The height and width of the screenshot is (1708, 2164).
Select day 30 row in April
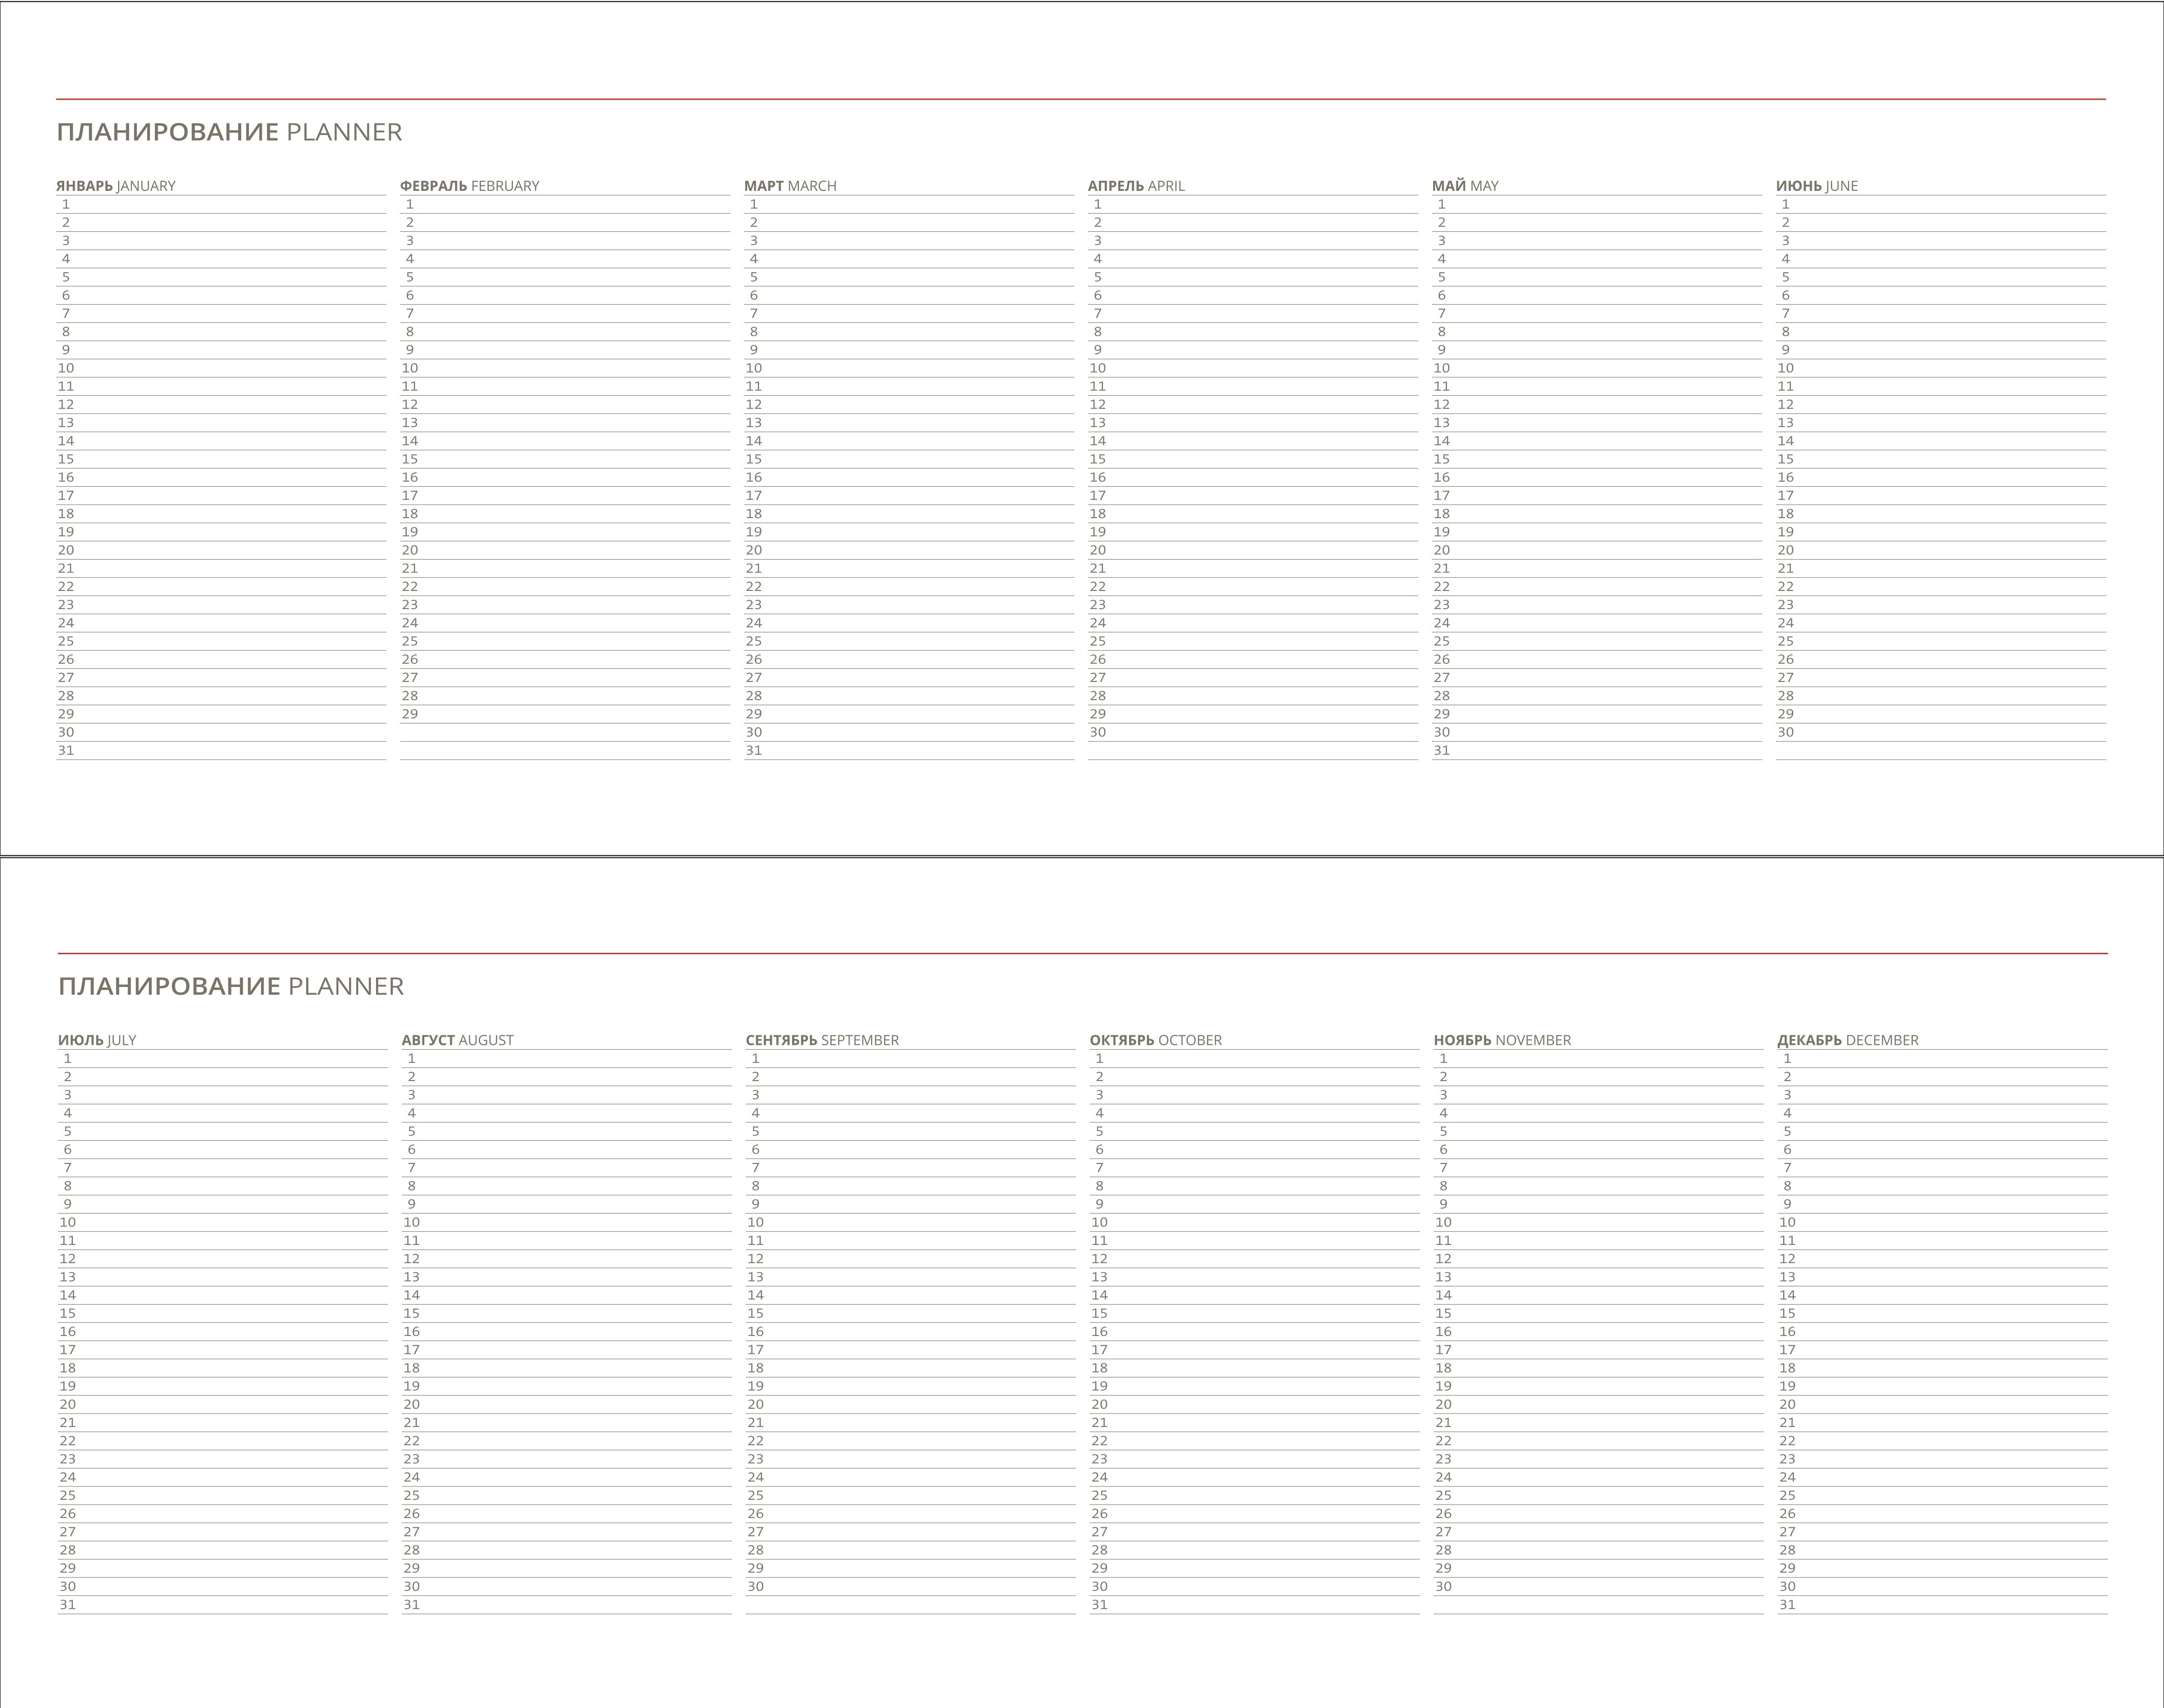point(1253,732)
